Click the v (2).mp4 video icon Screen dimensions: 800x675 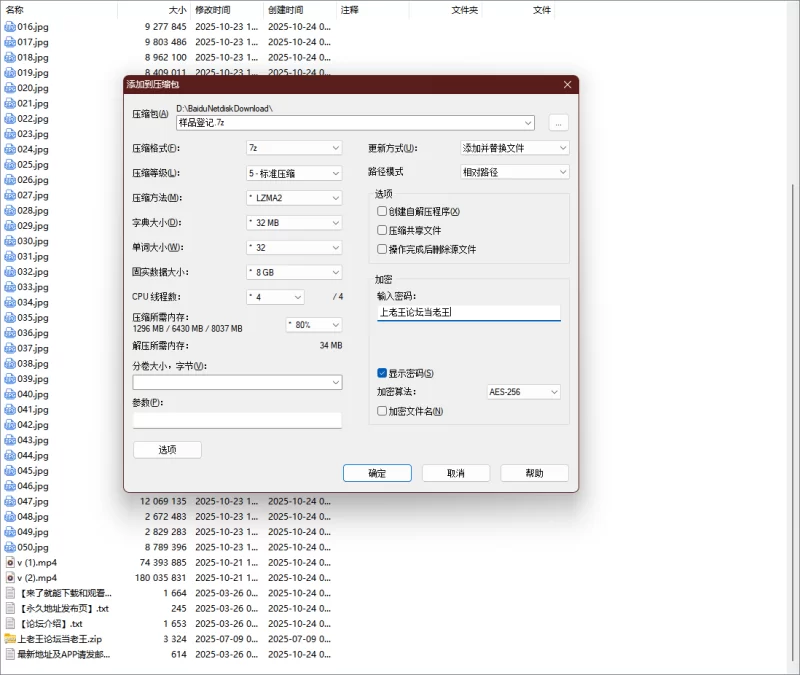tap(10, 578)
